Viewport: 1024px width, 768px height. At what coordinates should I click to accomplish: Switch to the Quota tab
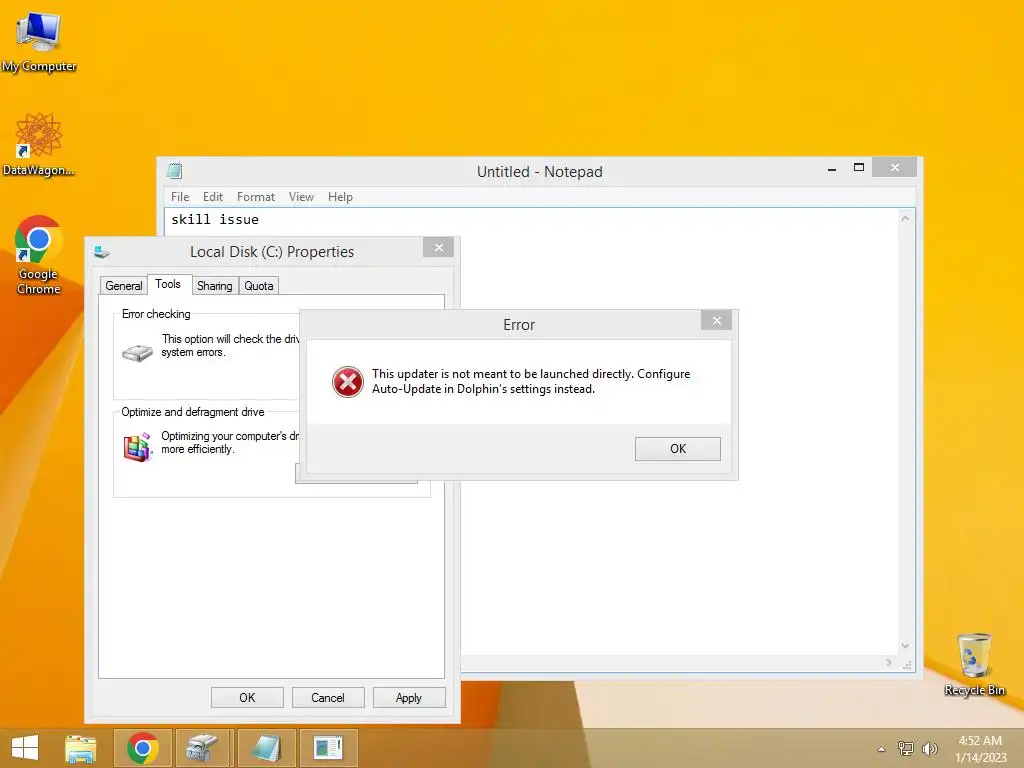[259, 286]
